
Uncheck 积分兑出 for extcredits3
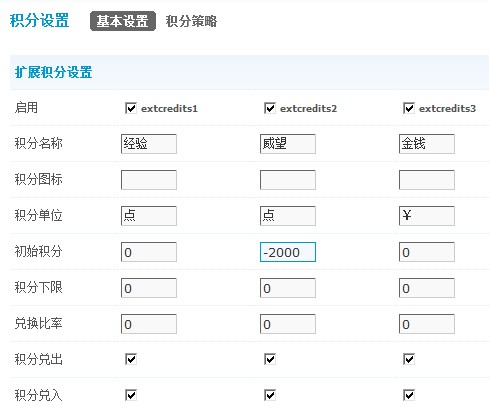tap(409, 359)
